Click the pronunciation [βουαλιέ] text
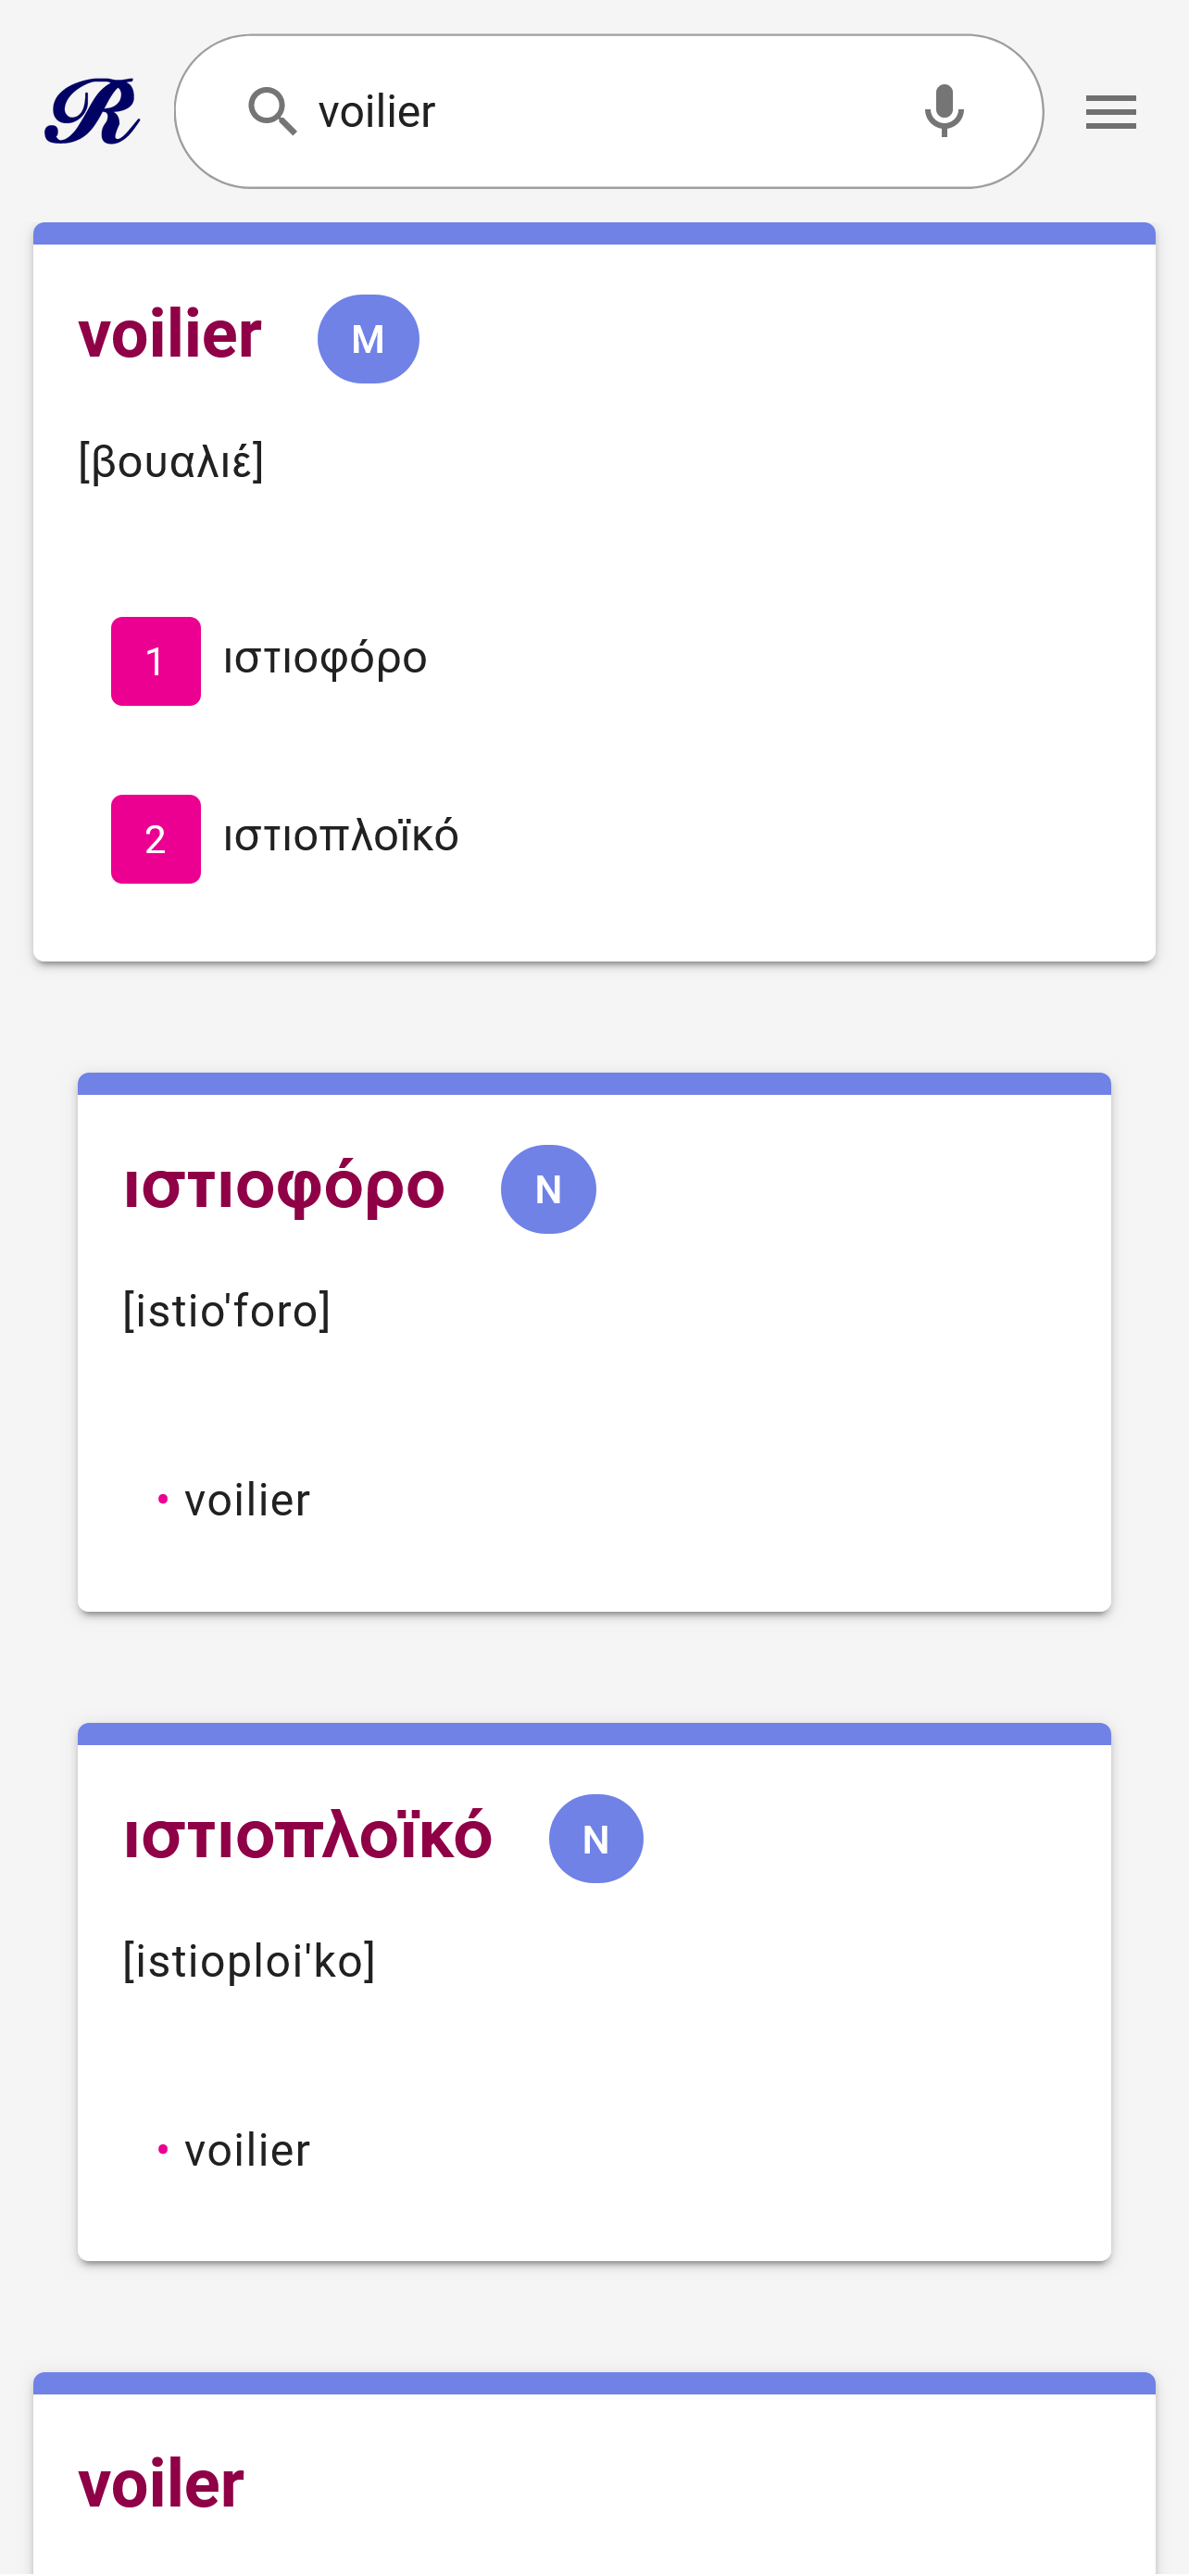Screen dimensions: 1189x2576 (x=171, y=462)
